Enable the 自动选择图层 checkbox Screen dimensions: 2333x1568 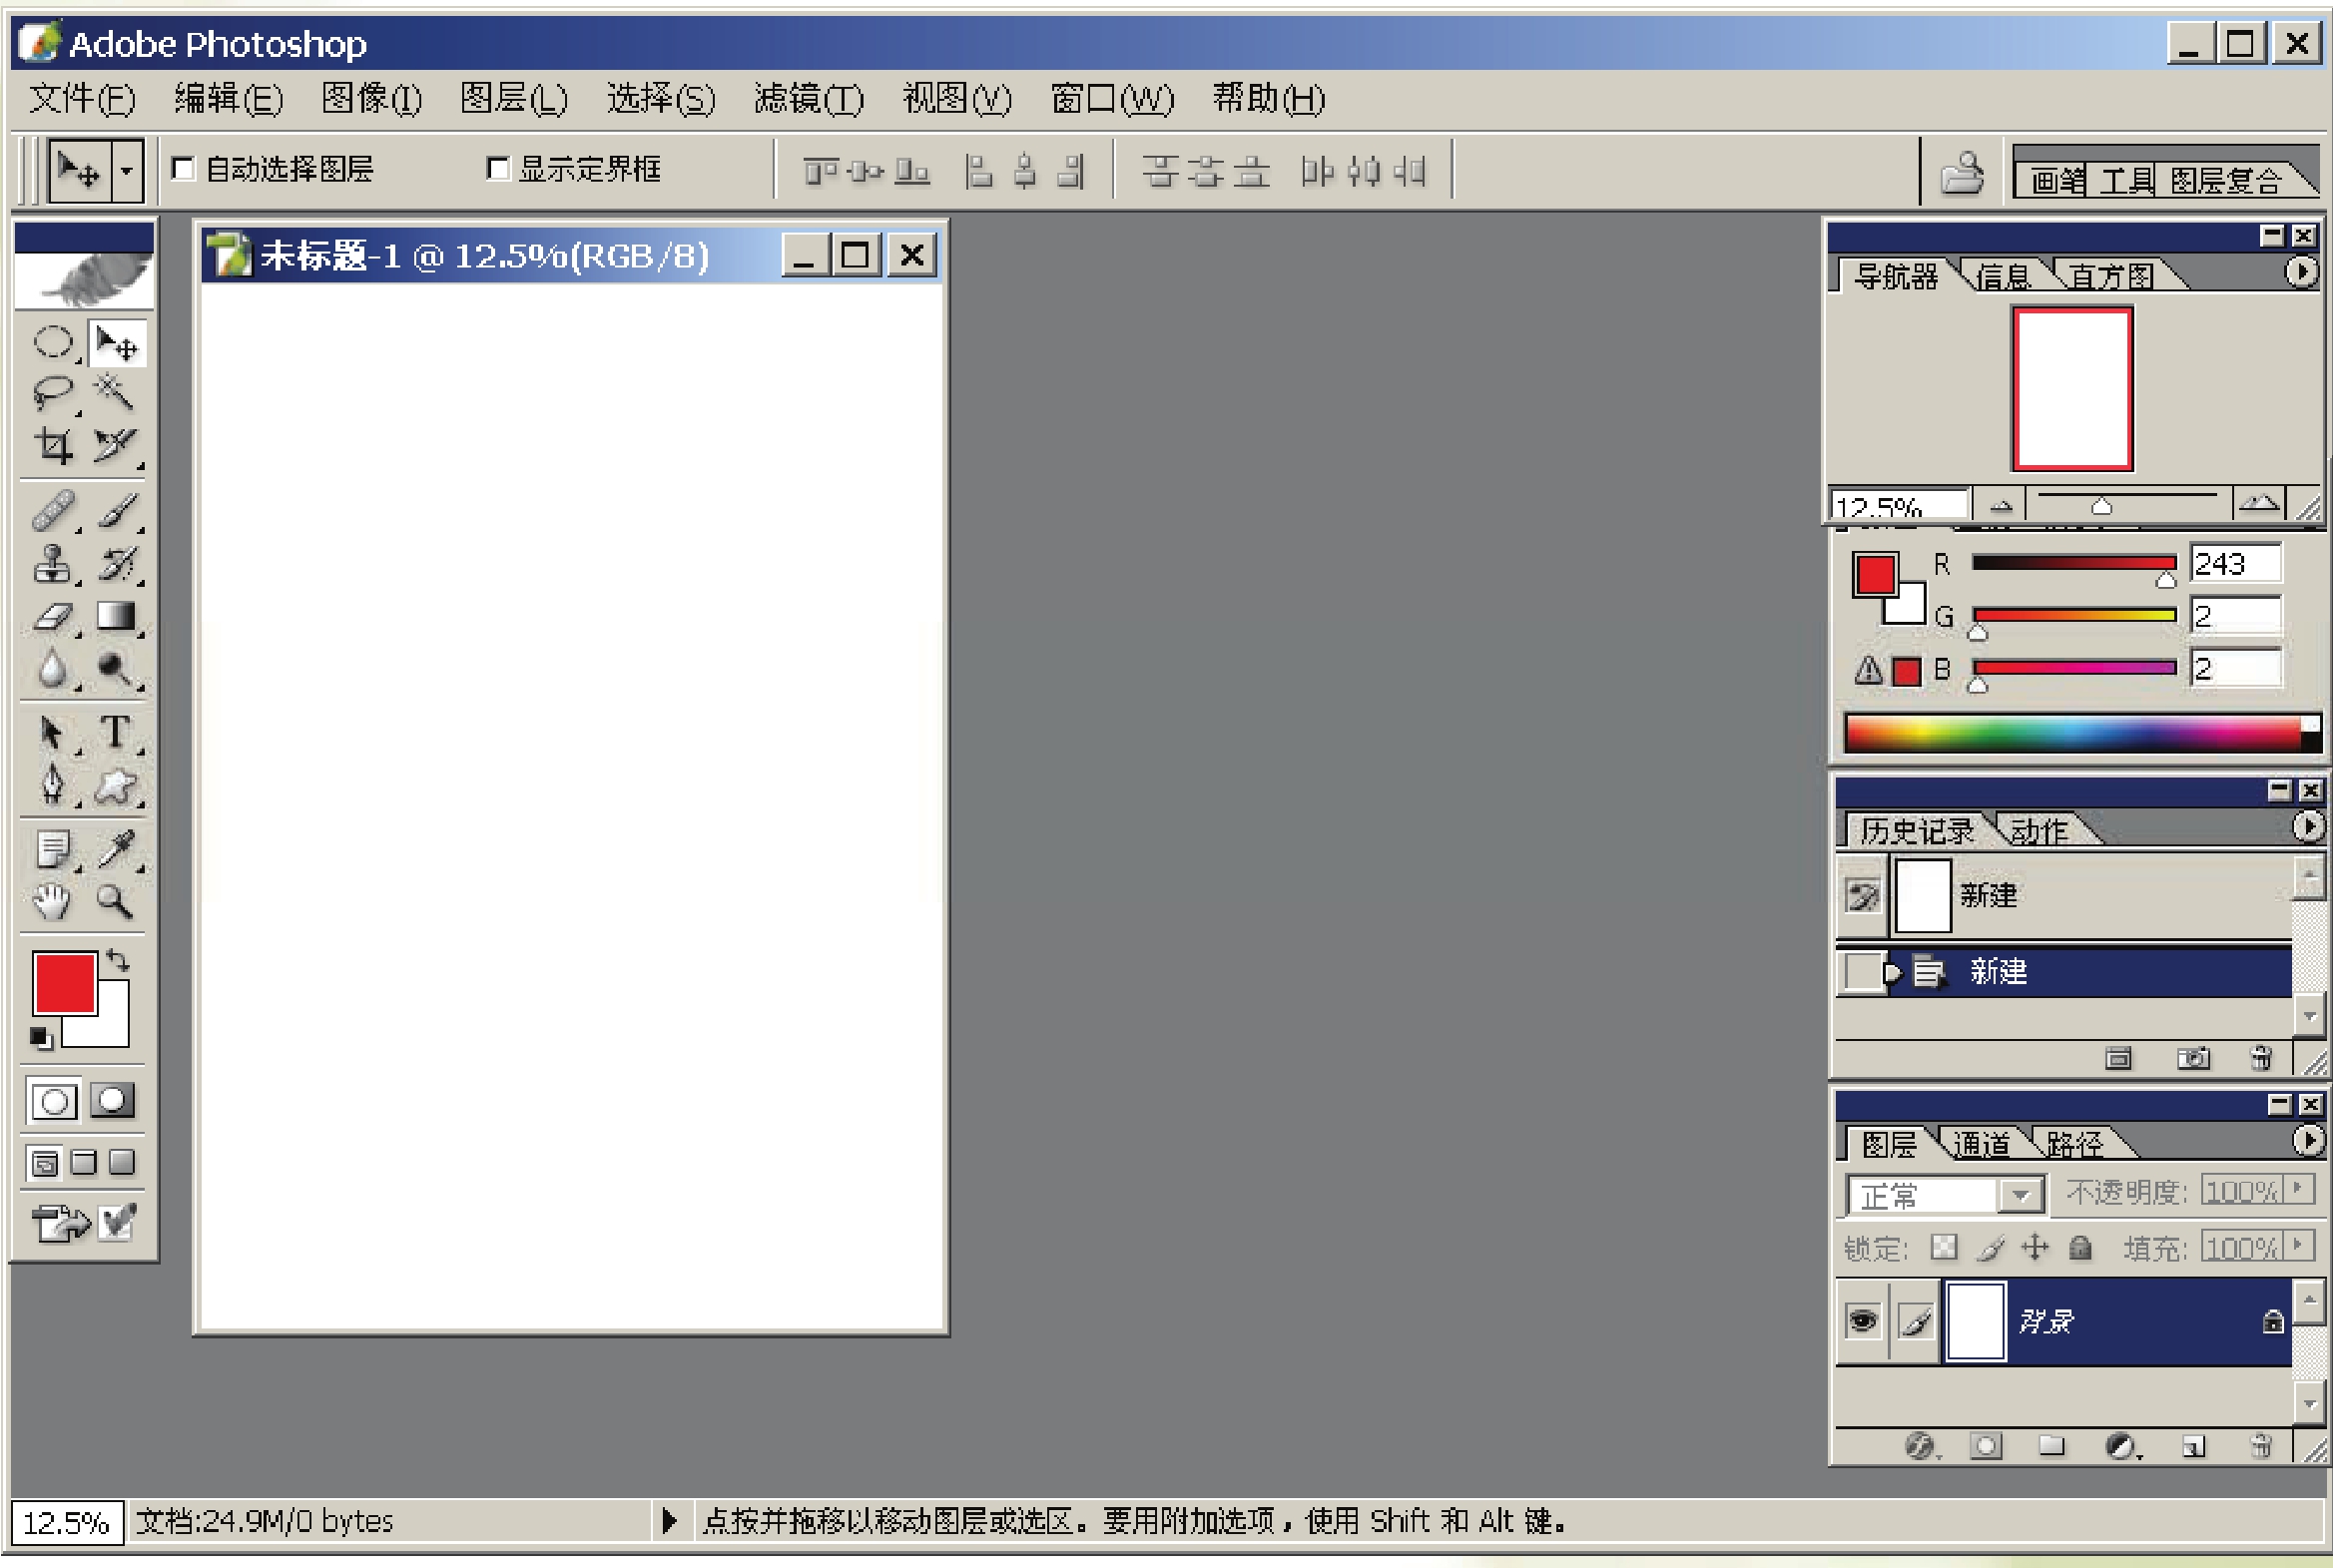click(183, 169)
